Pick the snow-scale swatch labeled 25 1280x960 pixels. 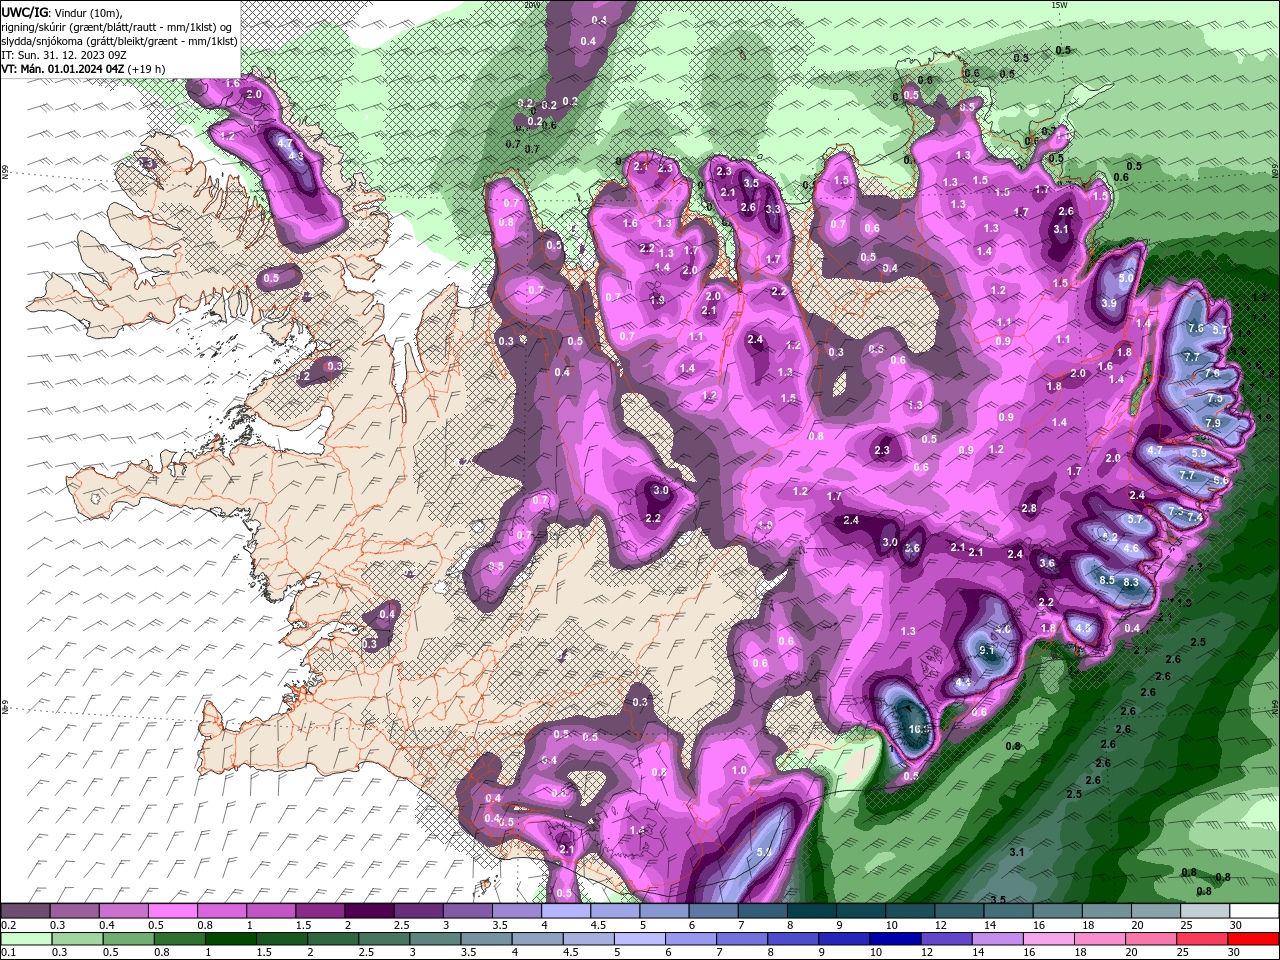[1205, 911]
